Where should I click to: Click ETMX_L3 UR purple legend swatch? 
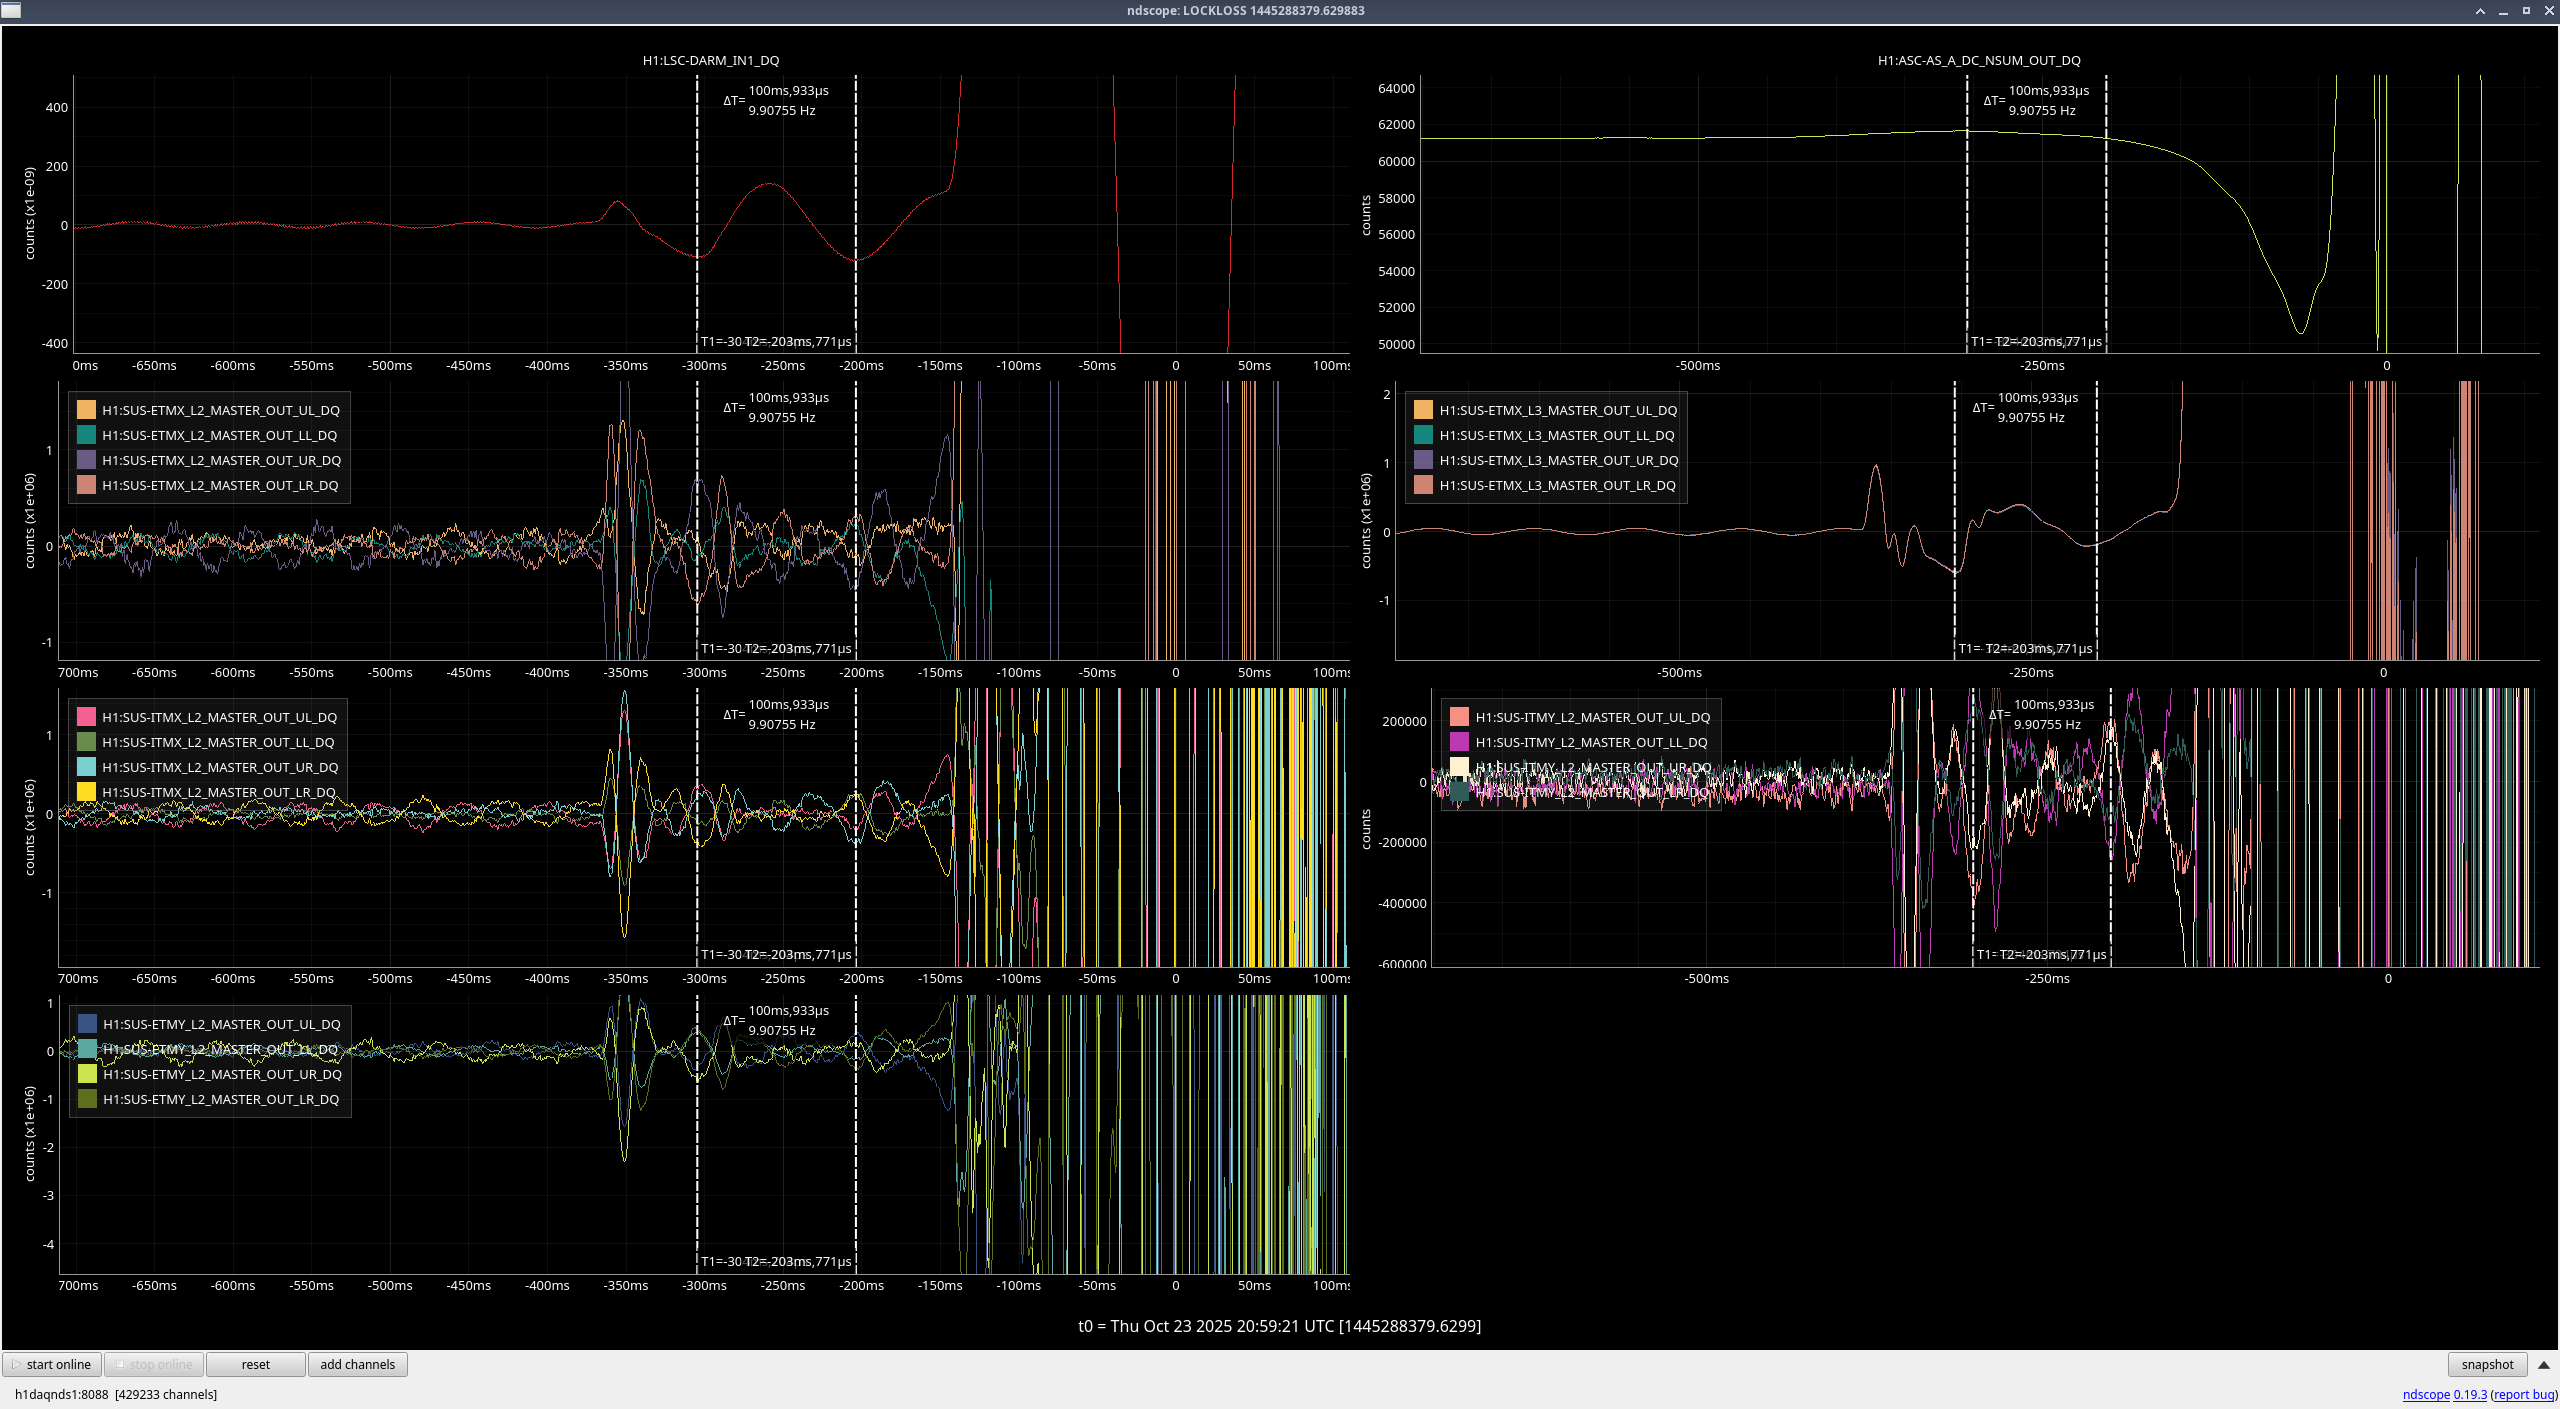click(x=1423, y=460)
